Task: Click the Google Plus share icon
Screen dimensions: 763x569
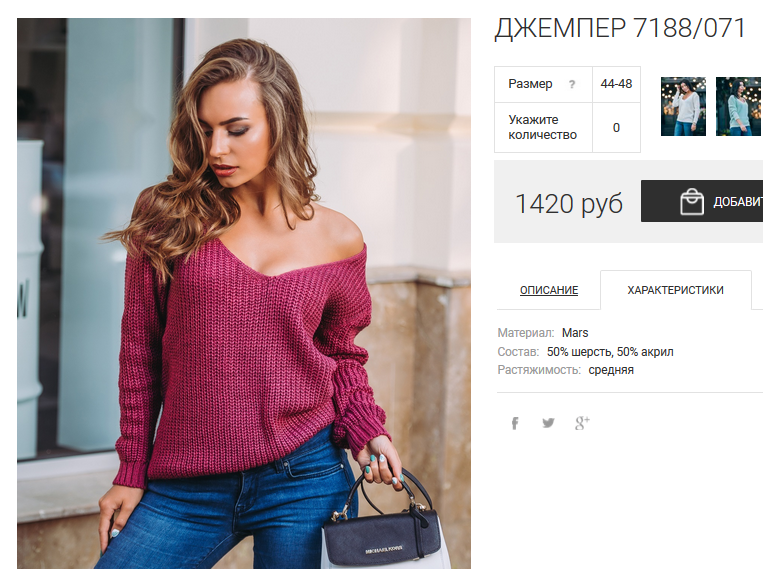Action: pyautogui.click(x=582, y=423)
